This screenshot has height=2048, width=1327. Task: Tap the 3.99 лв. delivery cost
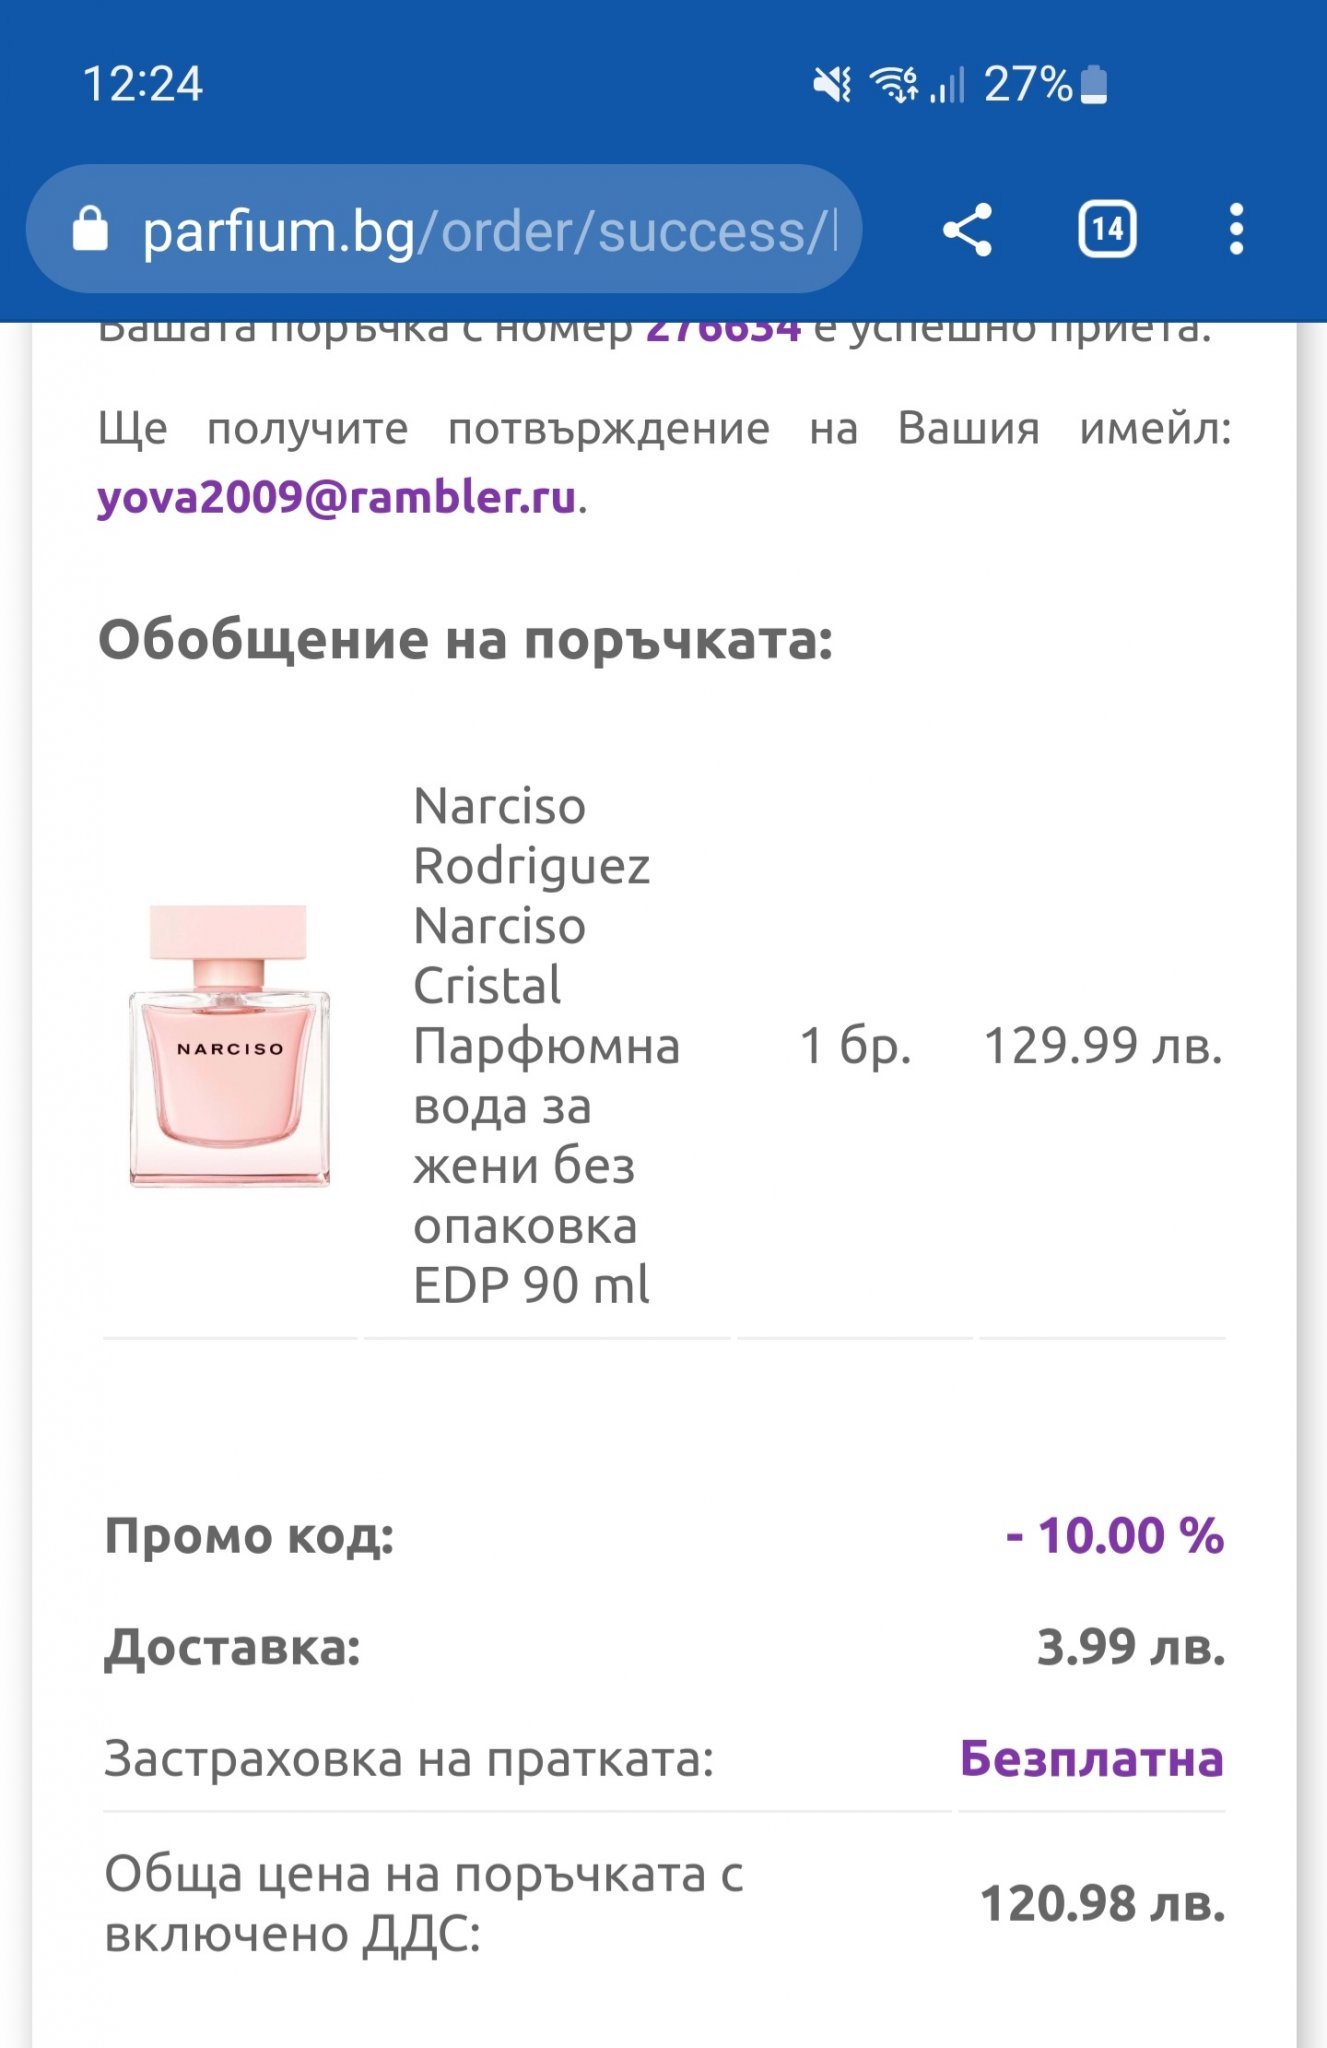click(1131, 1647)
